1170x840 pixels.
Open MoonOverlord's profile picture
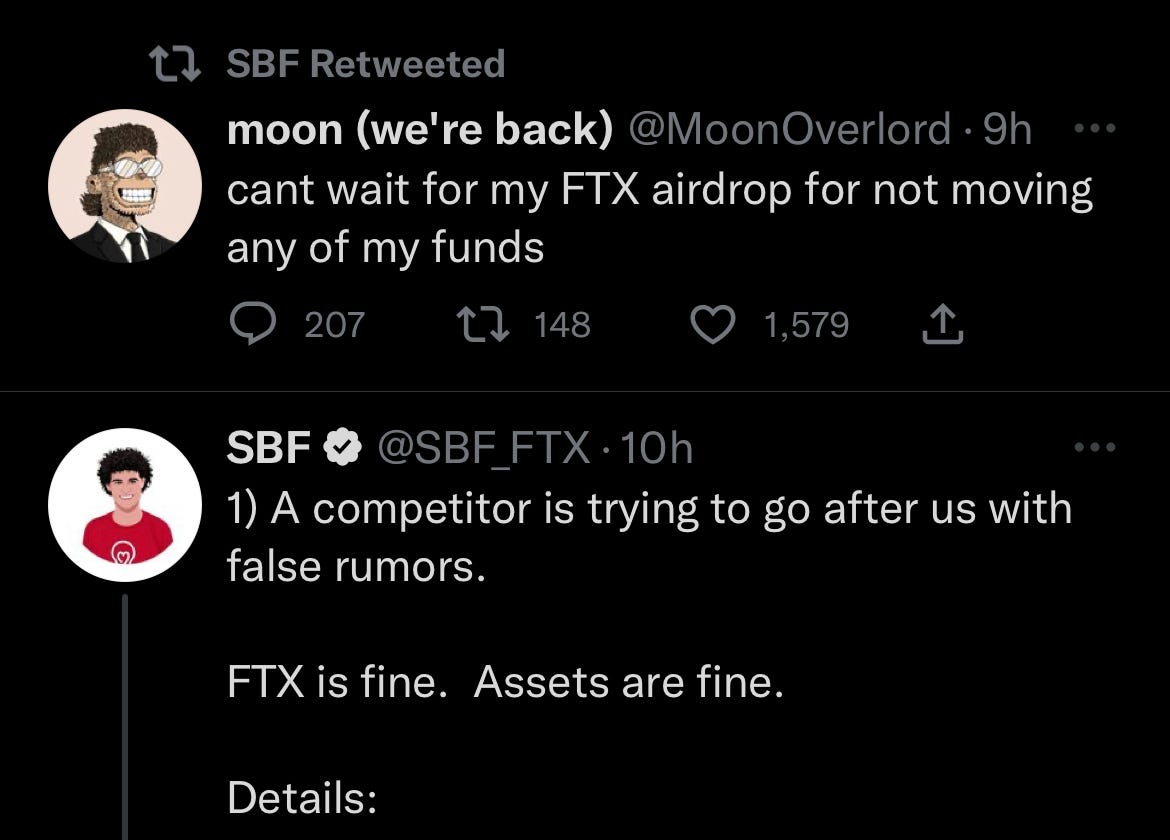point(123,186)
